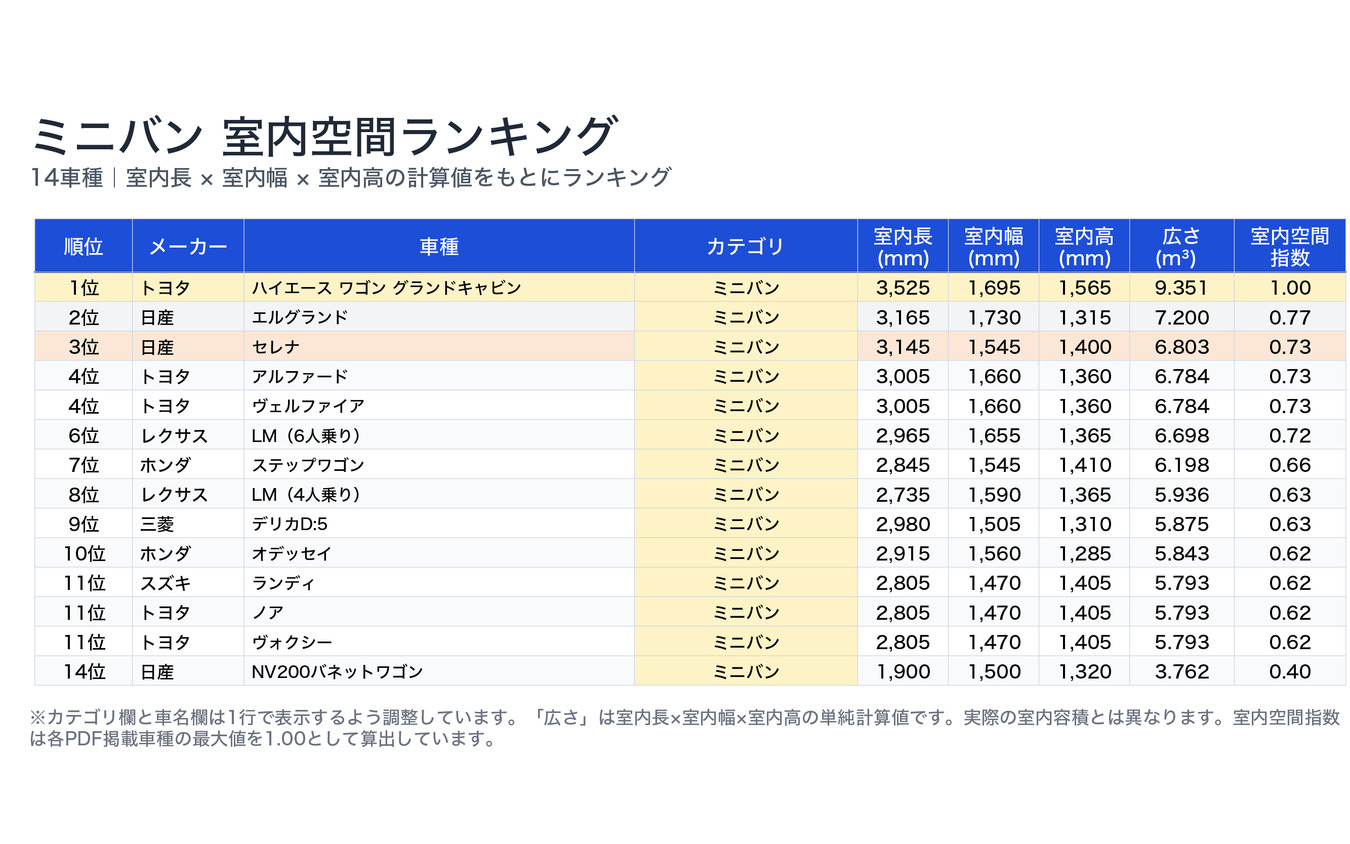Select the デリカD:5 model cell
1350x844 pixels.
click(439, 524)
